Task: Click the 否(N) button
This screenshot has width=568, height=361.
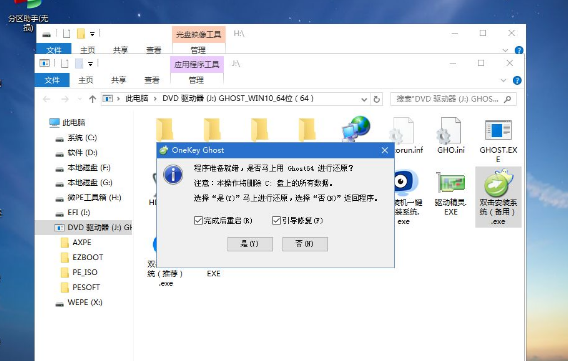Action: 305,244
